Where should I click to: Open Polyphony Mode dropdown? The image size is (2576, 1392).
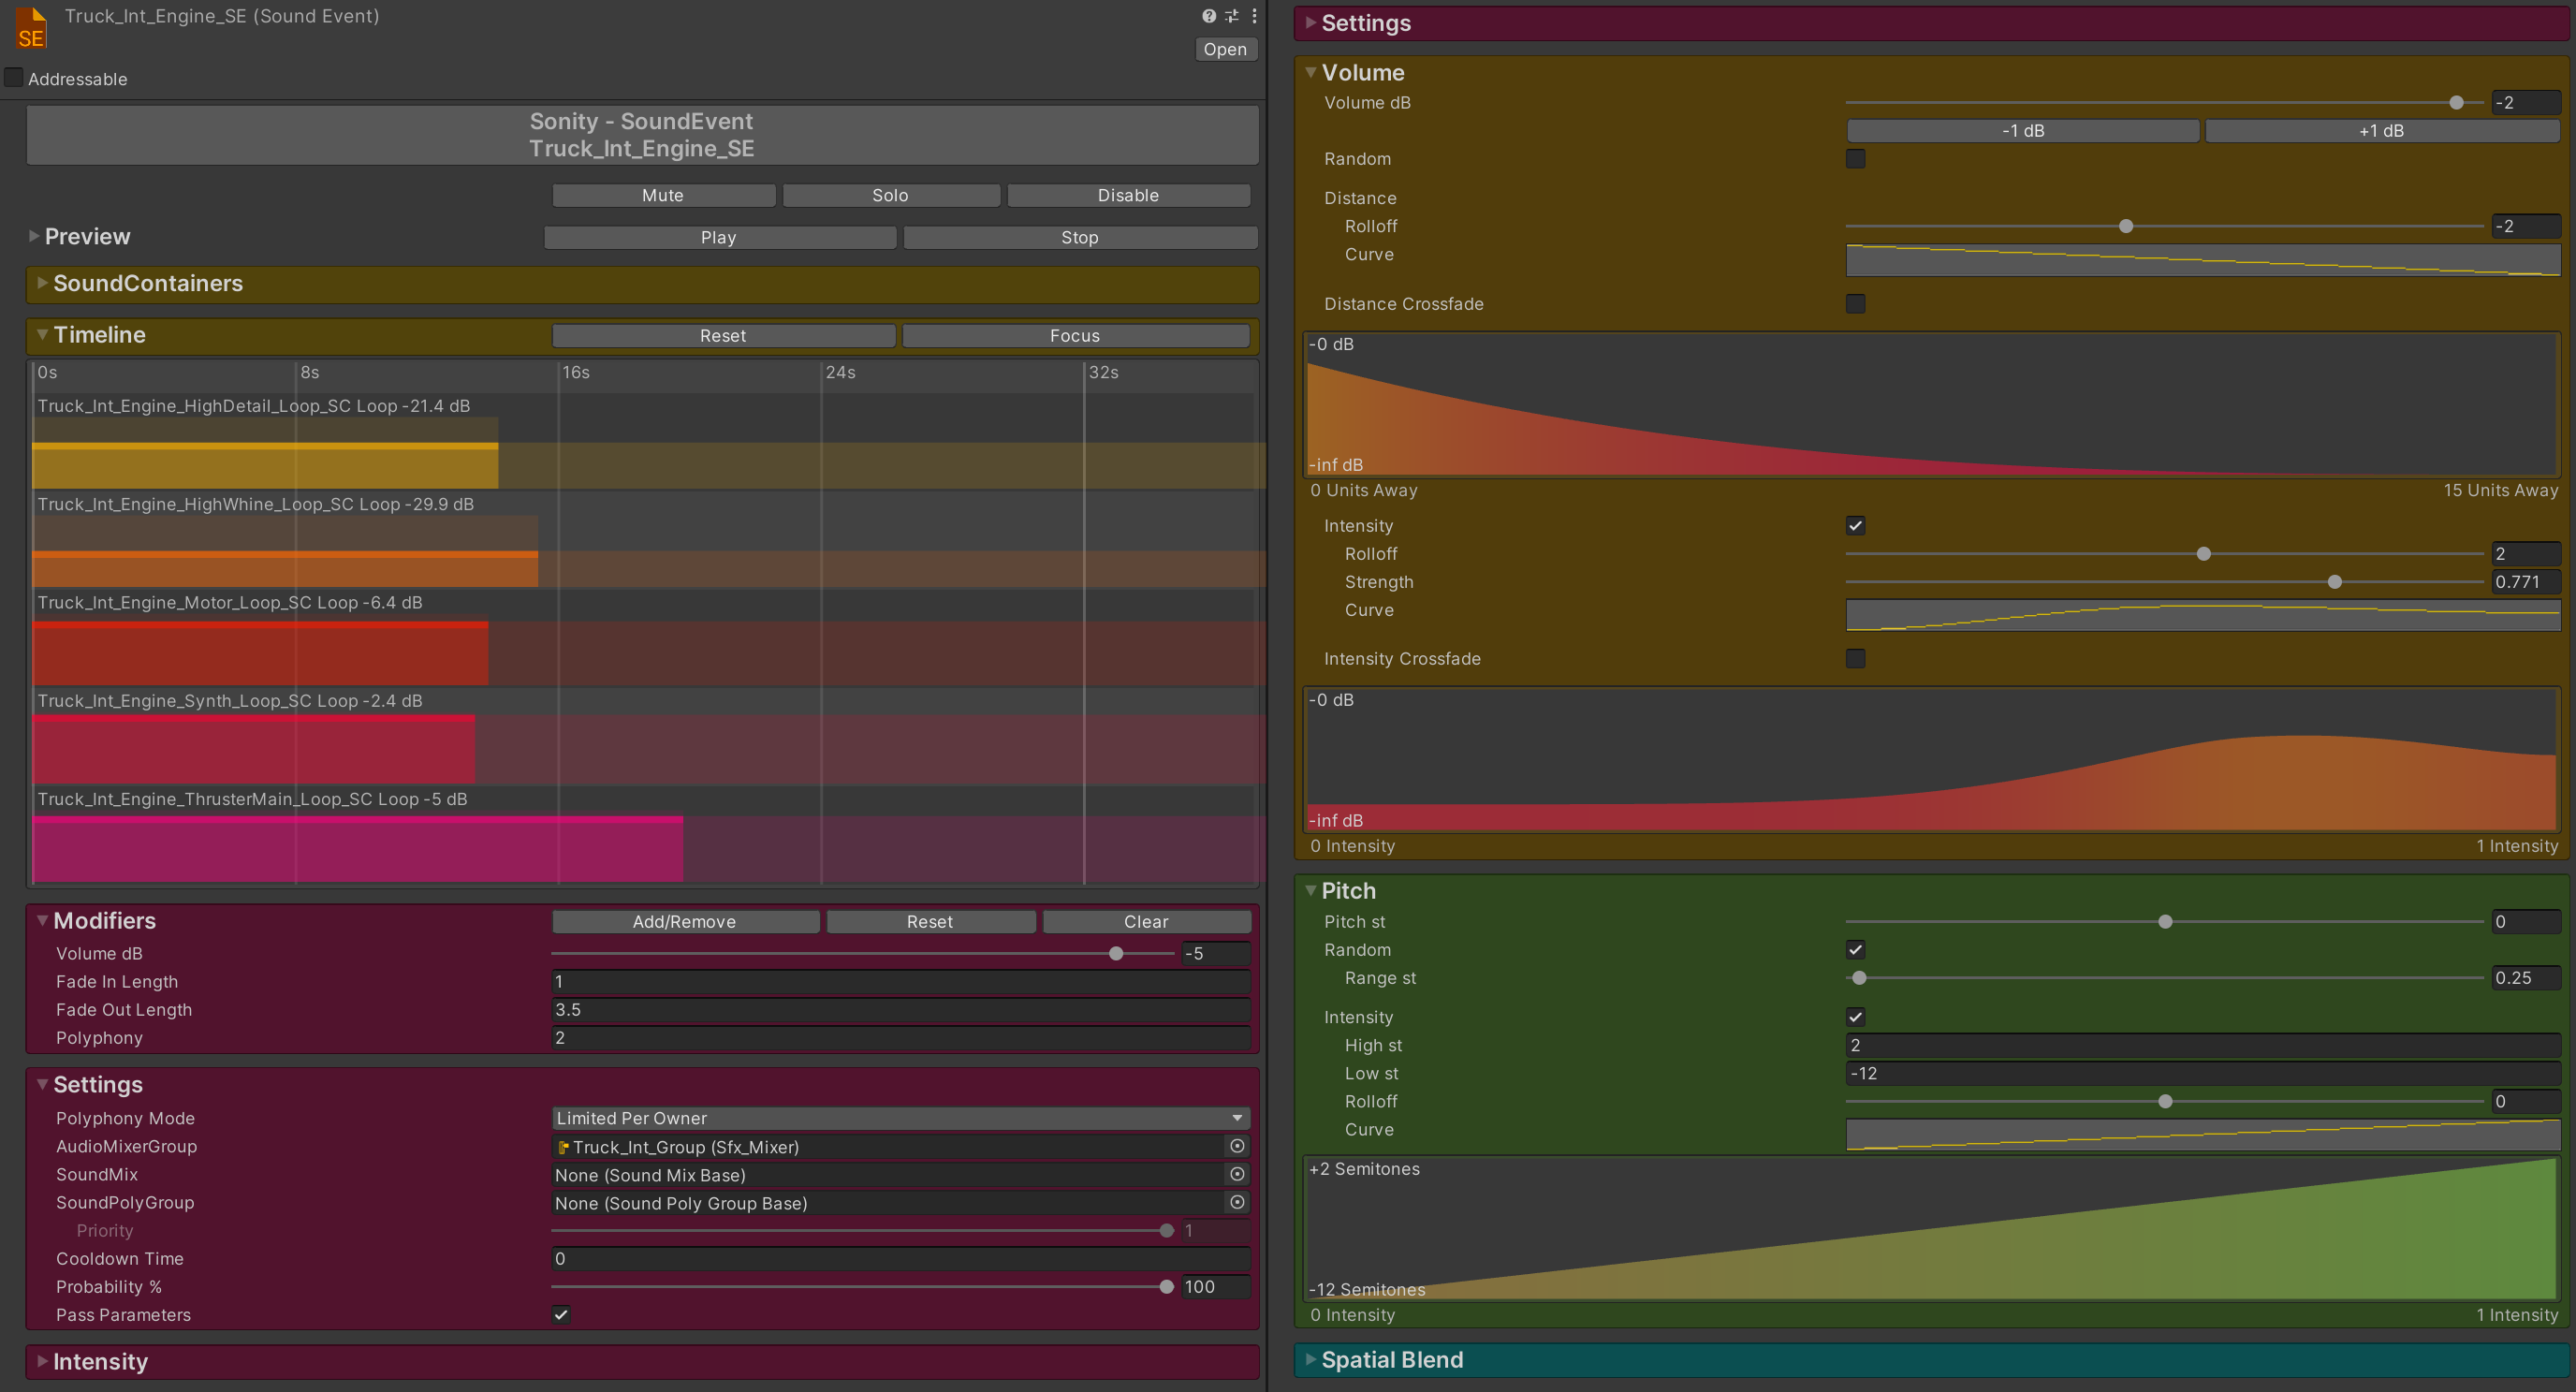pos(900,1118)
